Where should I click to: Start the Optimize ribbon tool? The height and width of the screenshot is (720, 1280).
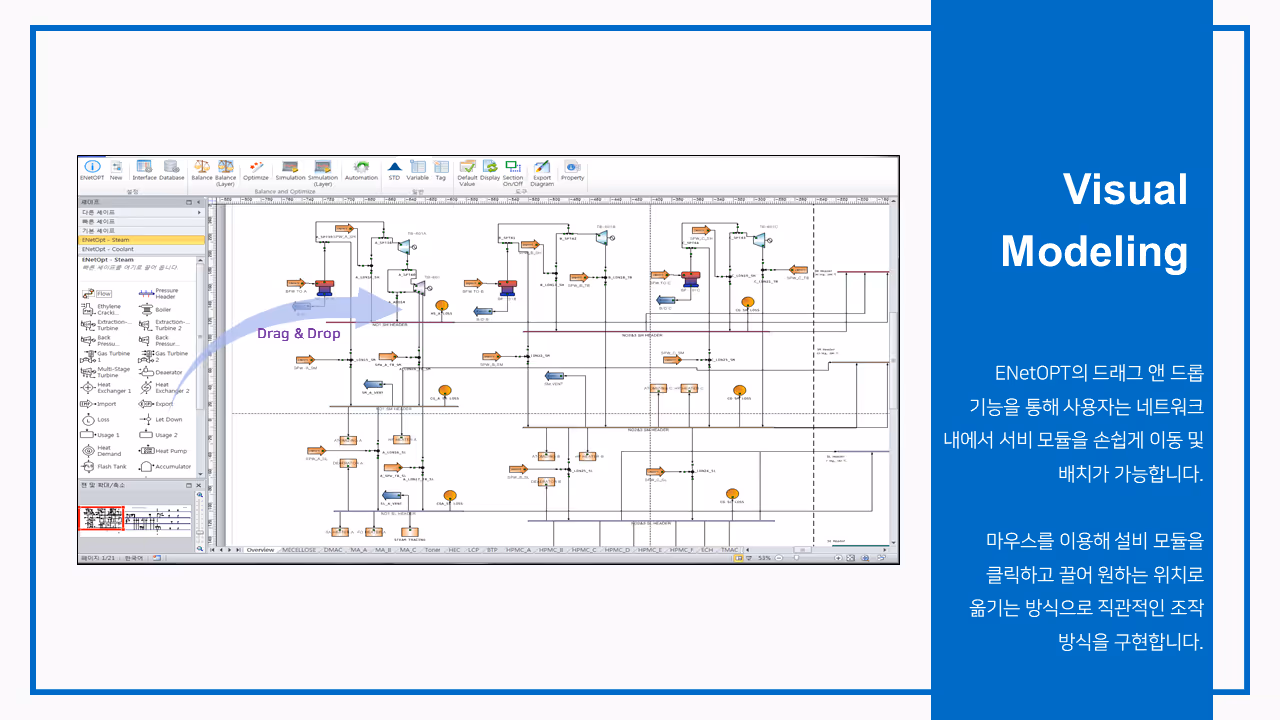pyautogui.click(x=255, y=170)
